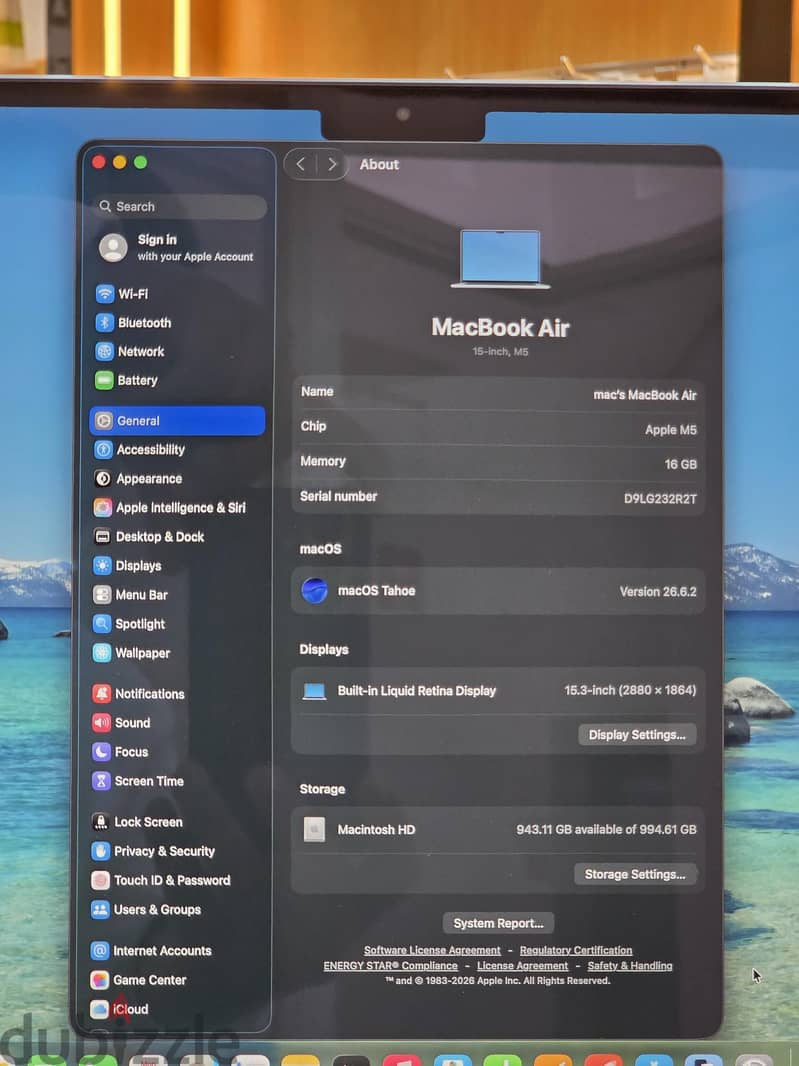The image size is (799, 1066).
Task: Open Software License Agreement link
Action: click(432, 950)
